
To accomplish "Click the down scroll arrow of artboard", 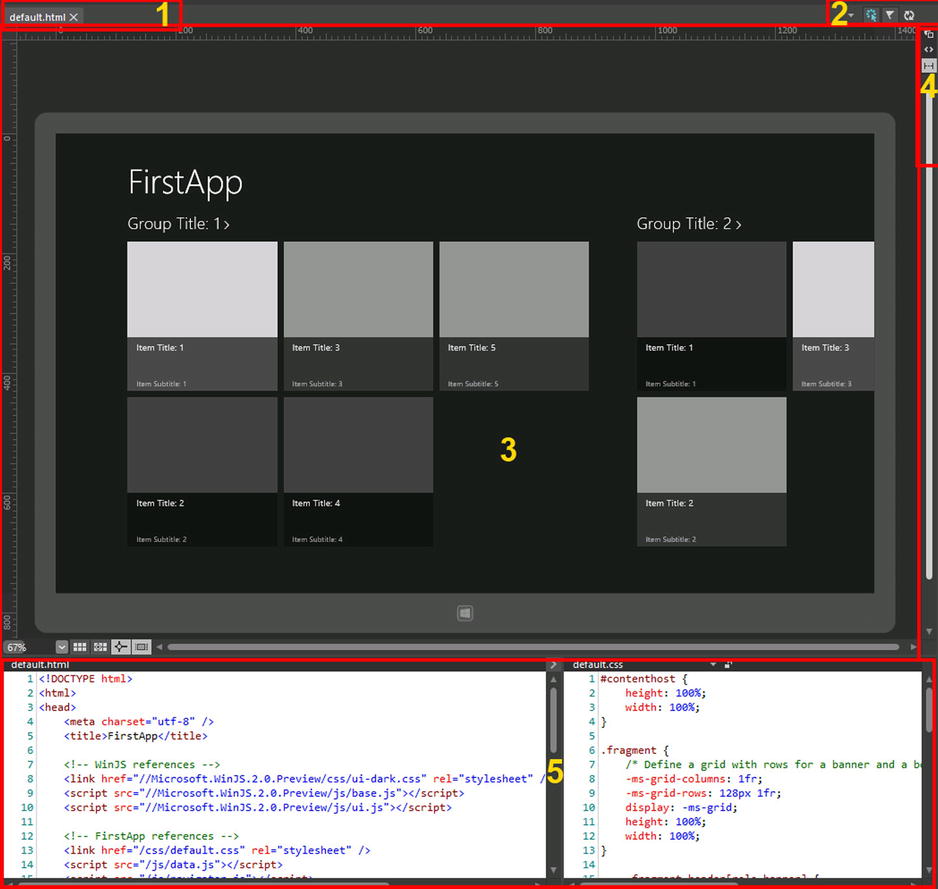I will pyautogui.click(x=929, y=632).
